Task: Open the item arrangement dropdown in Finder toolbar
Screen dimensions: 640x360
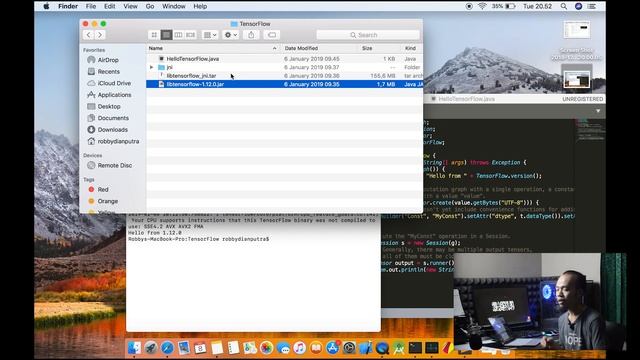Action: pyautogui.click(x=210, y=35)
